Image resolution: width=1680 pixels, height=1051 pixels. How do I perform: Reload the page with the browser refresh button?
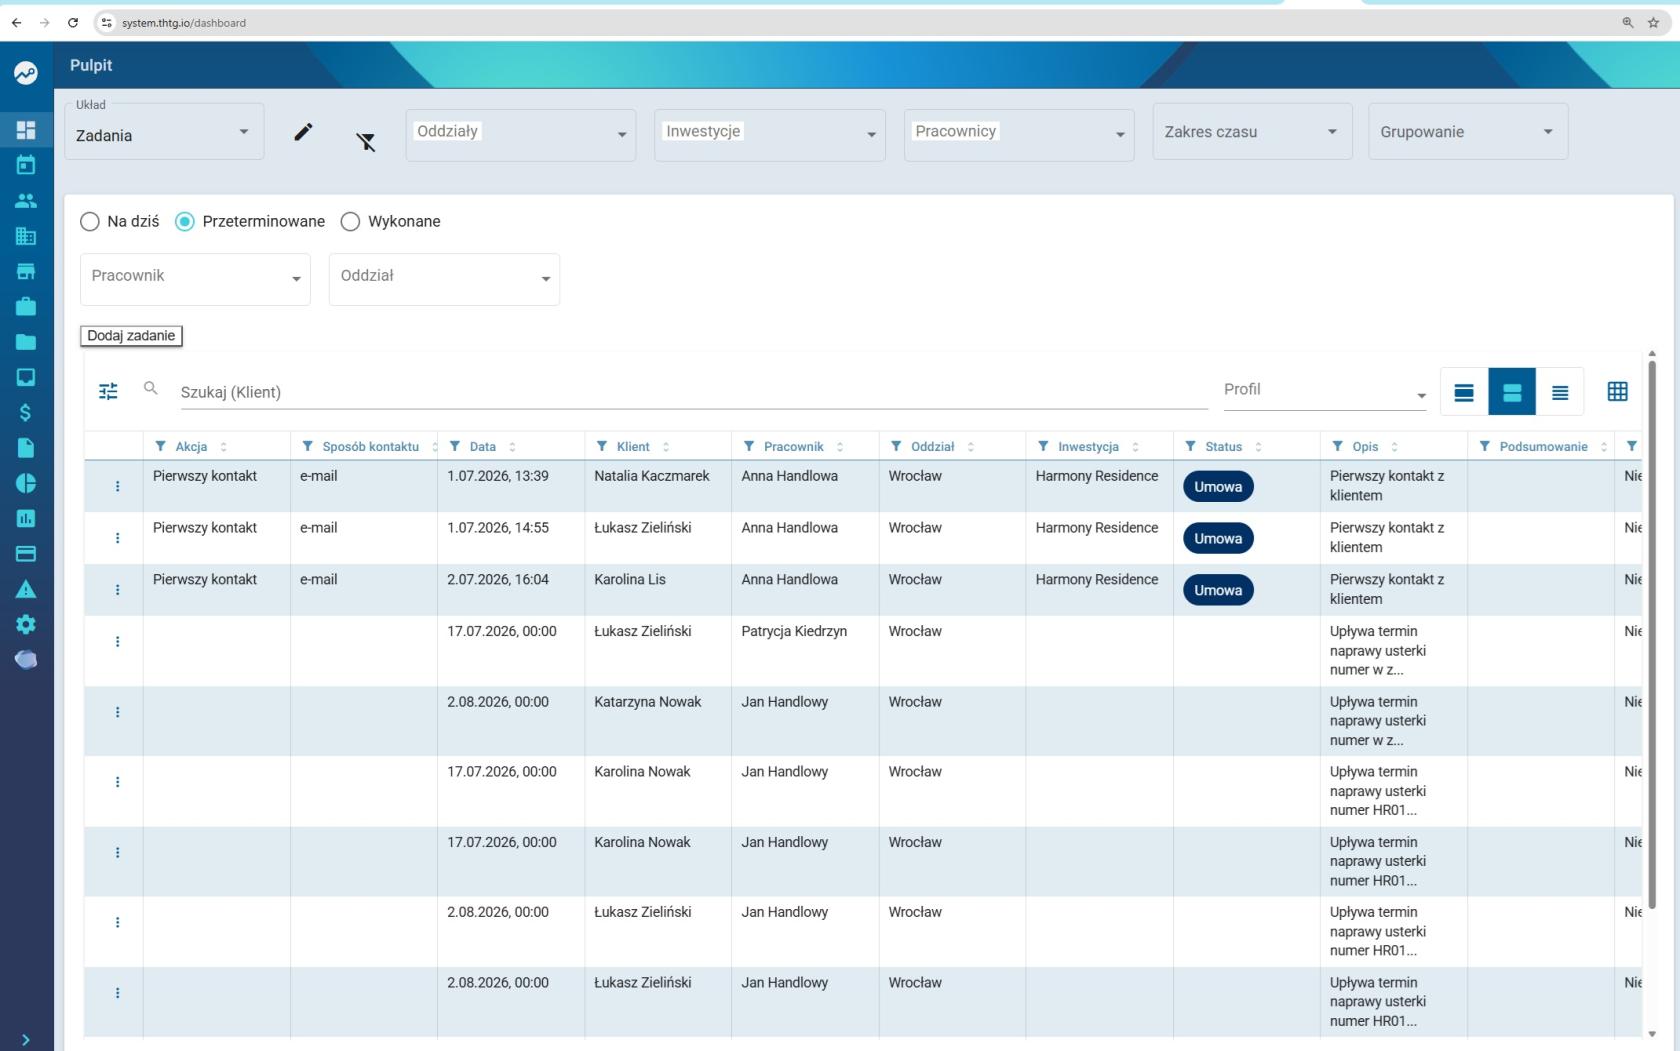coord(73,22)
